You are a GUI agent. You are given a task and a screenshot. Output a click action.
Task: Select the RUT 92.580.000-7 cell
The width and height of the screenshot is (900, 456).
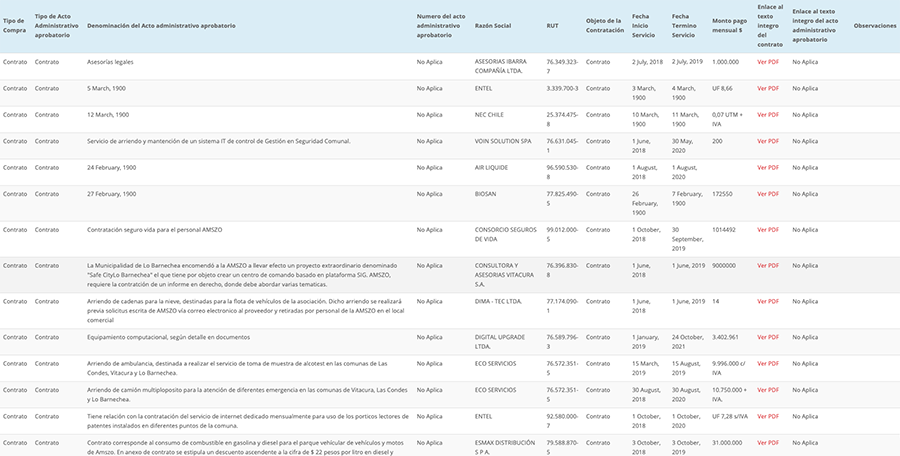pos(562,421)
